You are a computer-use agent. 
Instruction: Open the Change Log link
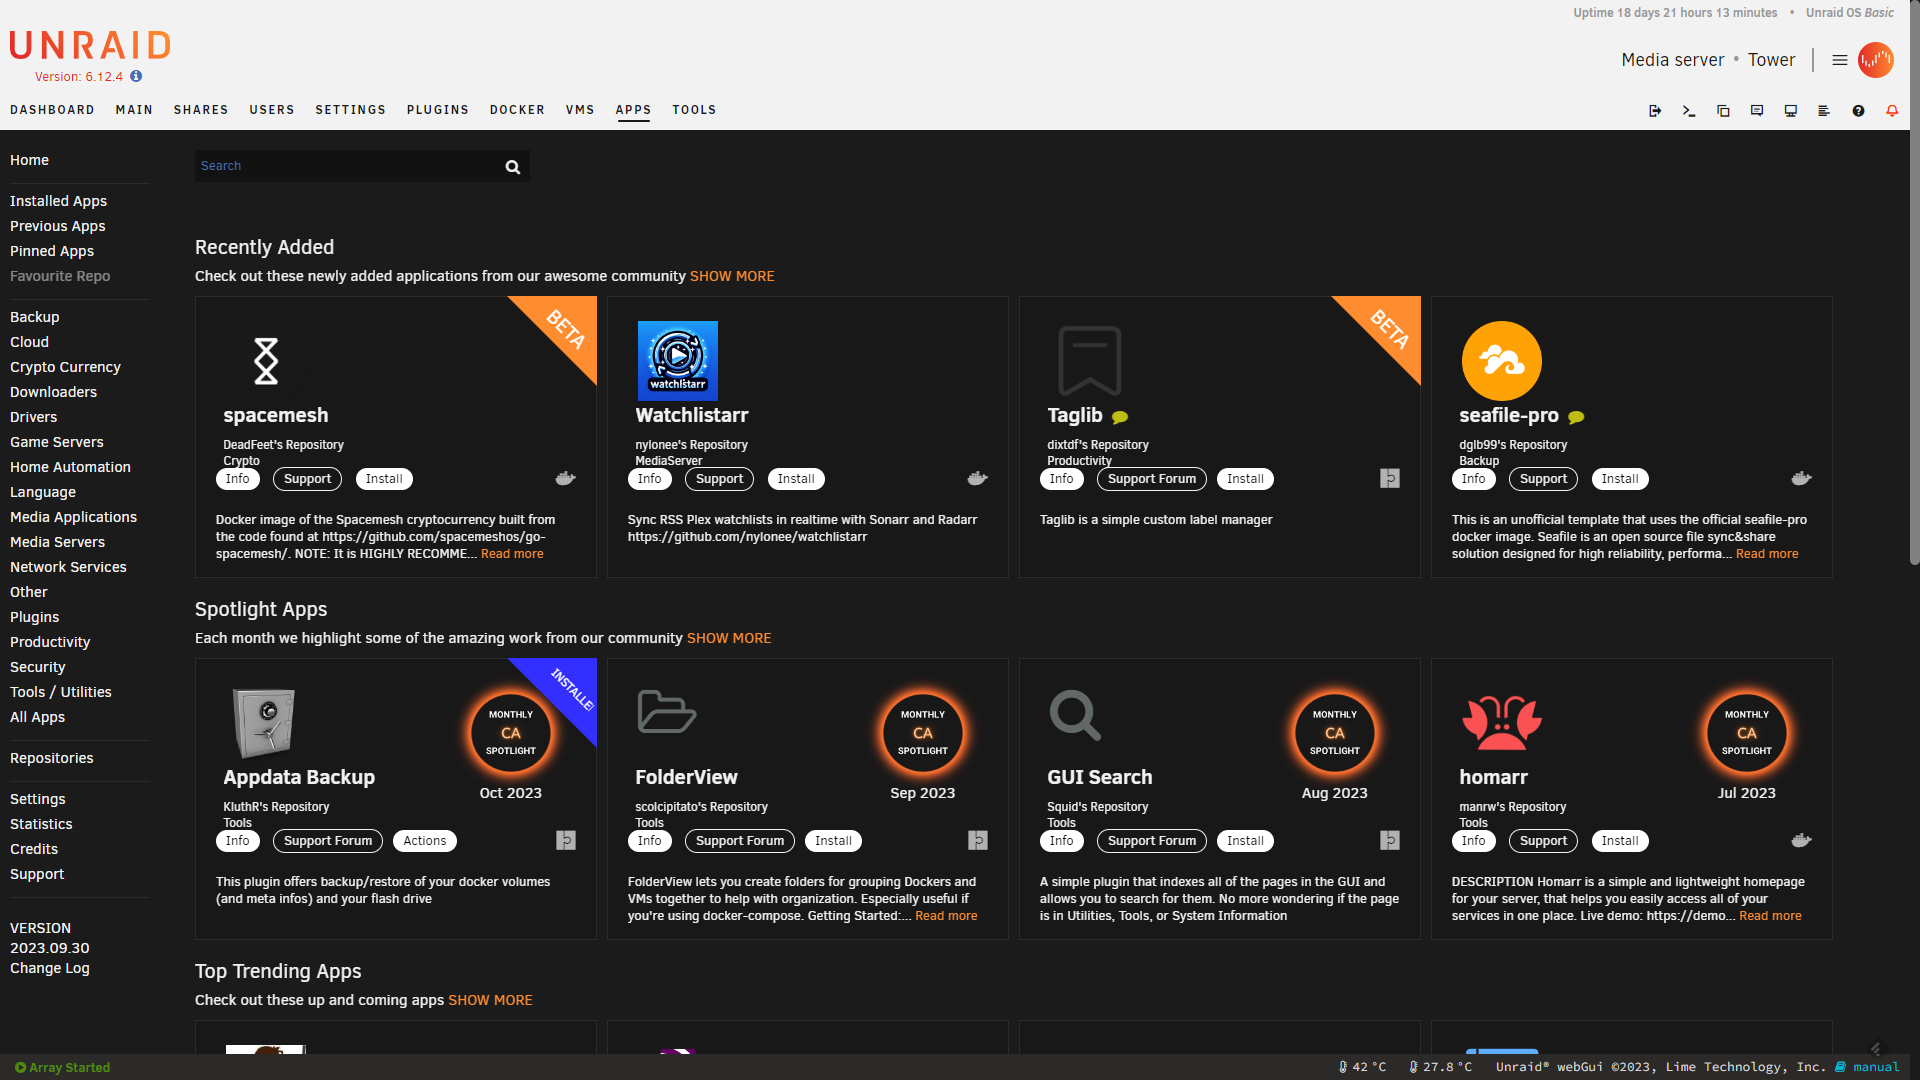coord(48,968)
